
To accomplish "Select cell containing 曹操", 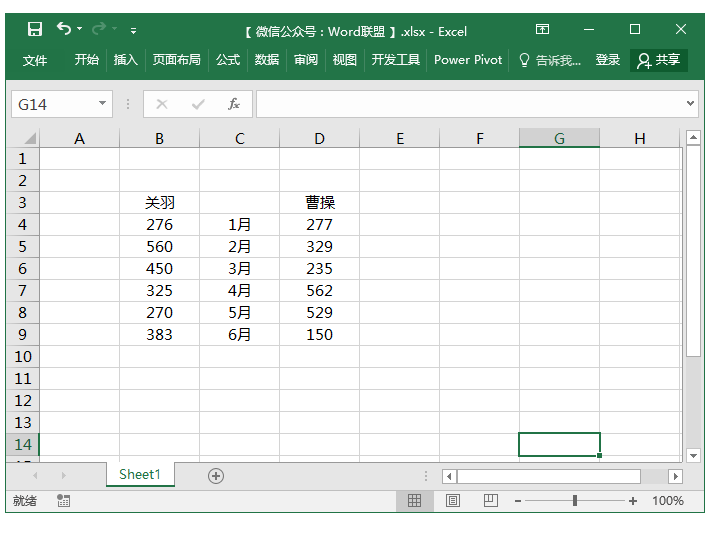I will pos(319,202).
